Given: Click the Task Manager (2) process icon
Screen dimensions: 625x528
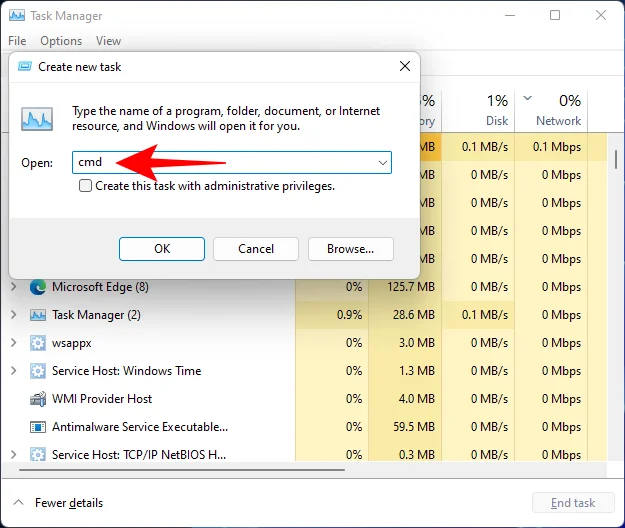Looking at the screenshot, I should [x=38, y=315].
